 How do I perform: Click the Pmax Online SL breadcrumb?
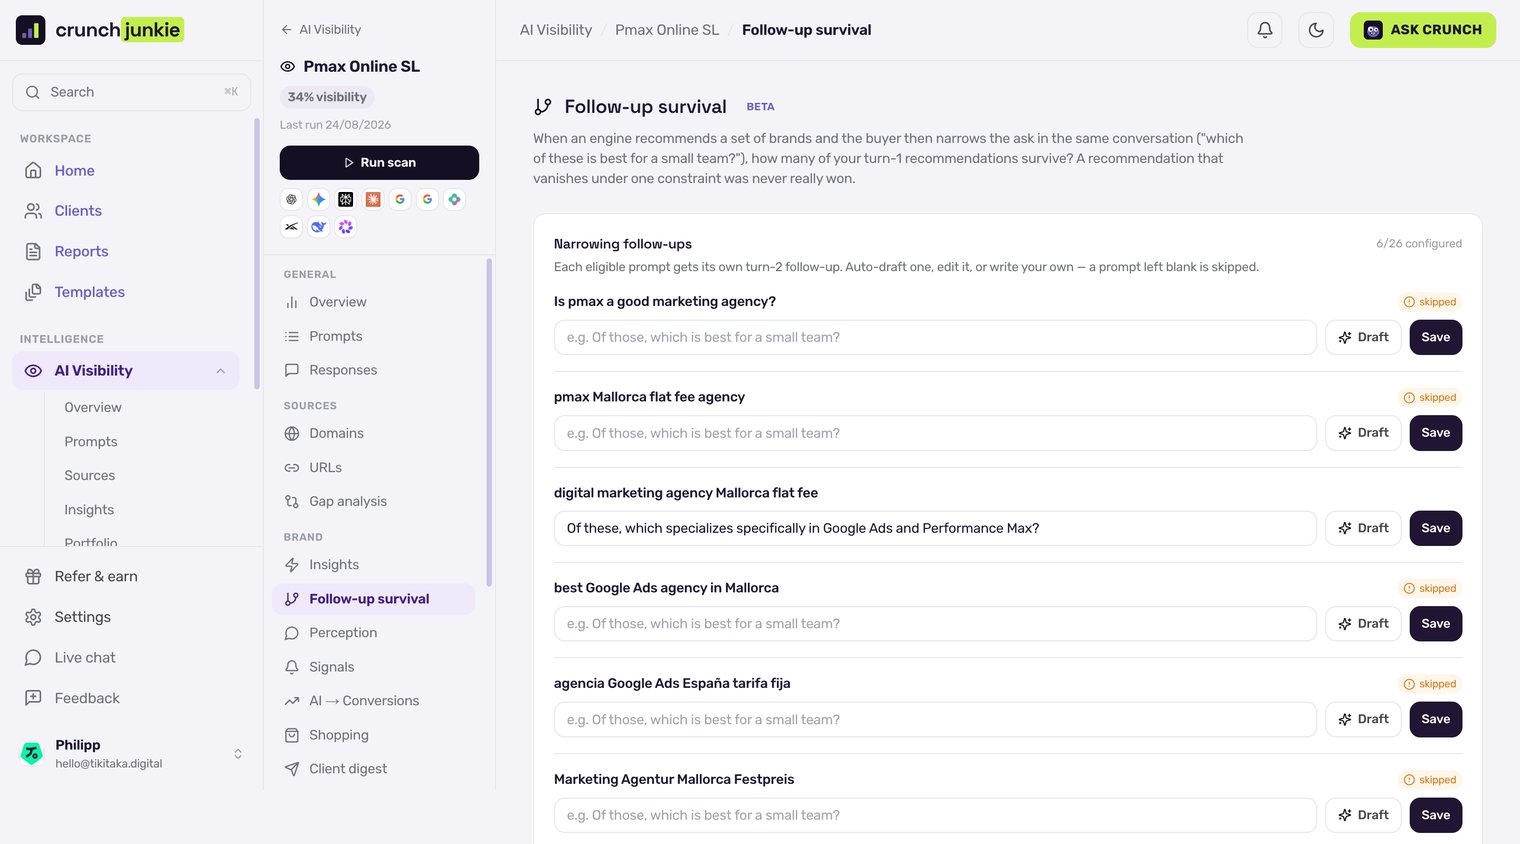pos(667,30)
